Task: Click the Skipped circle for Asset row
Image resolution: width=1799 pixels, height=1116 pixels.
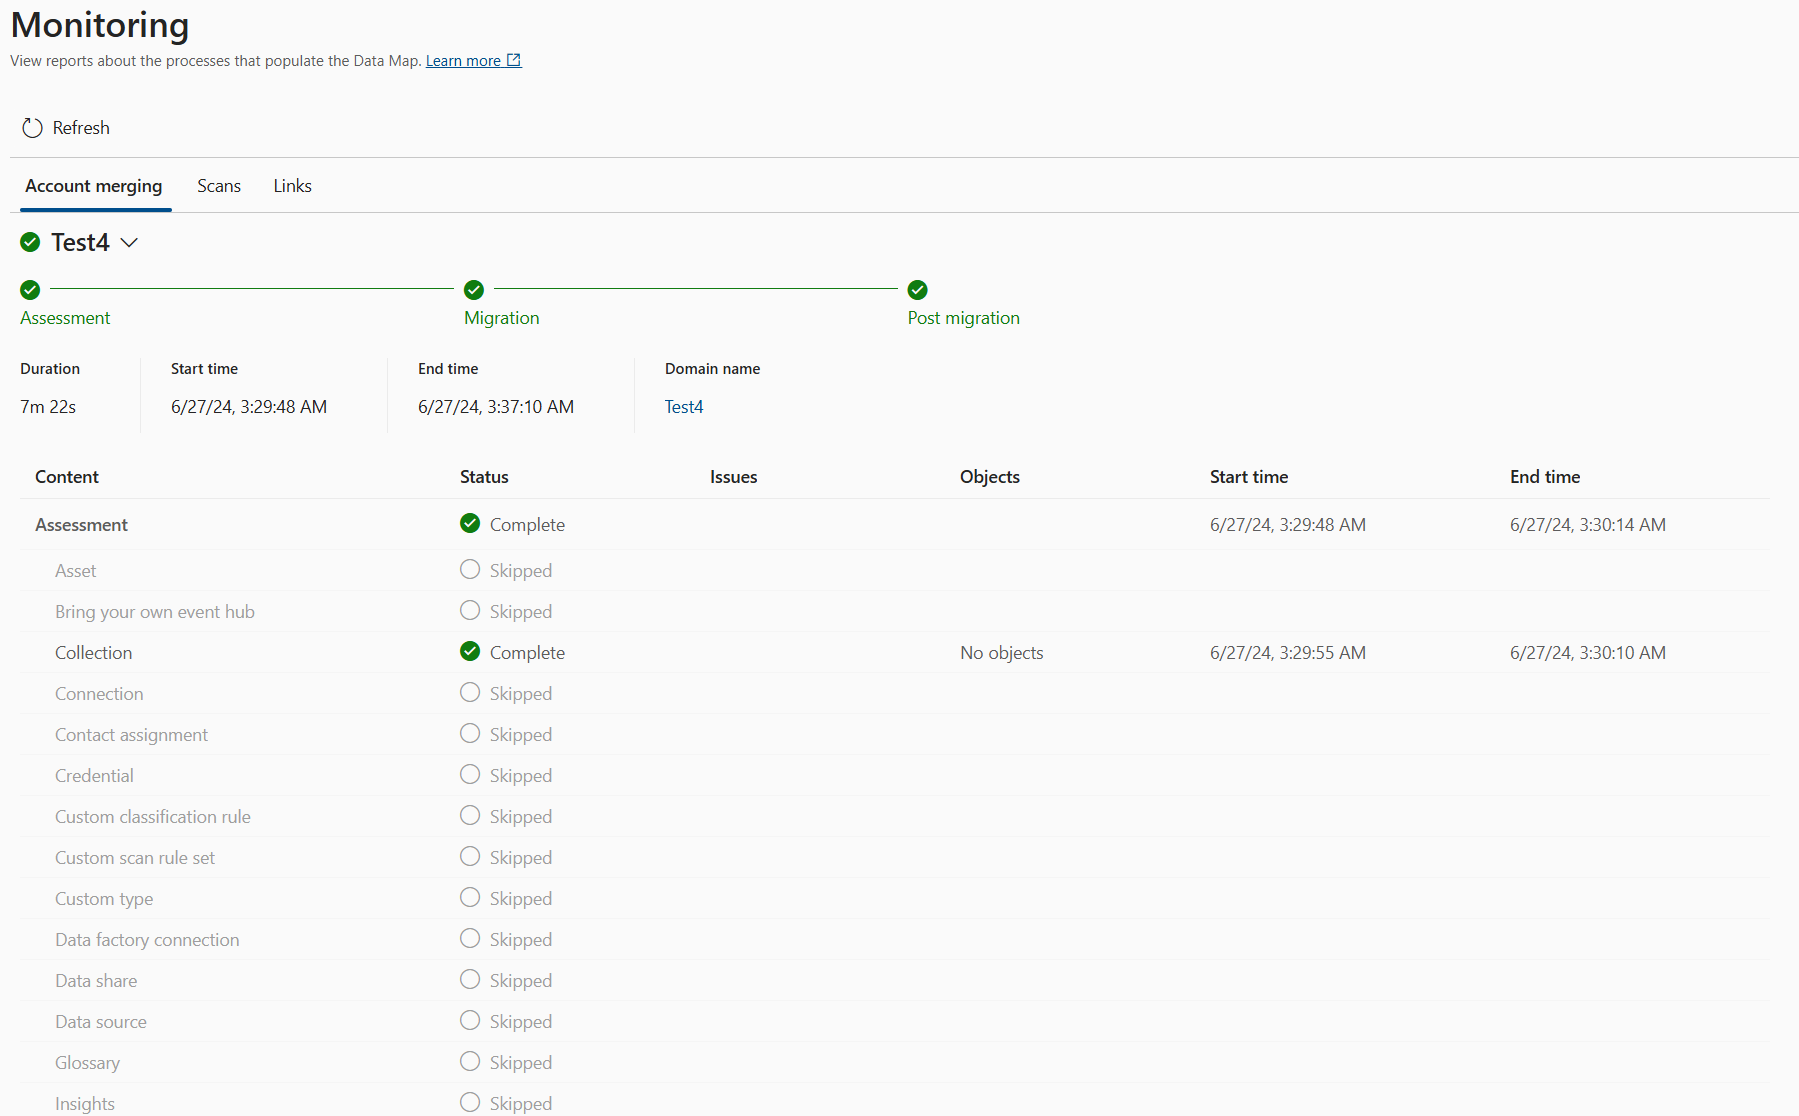Action: 470,569
